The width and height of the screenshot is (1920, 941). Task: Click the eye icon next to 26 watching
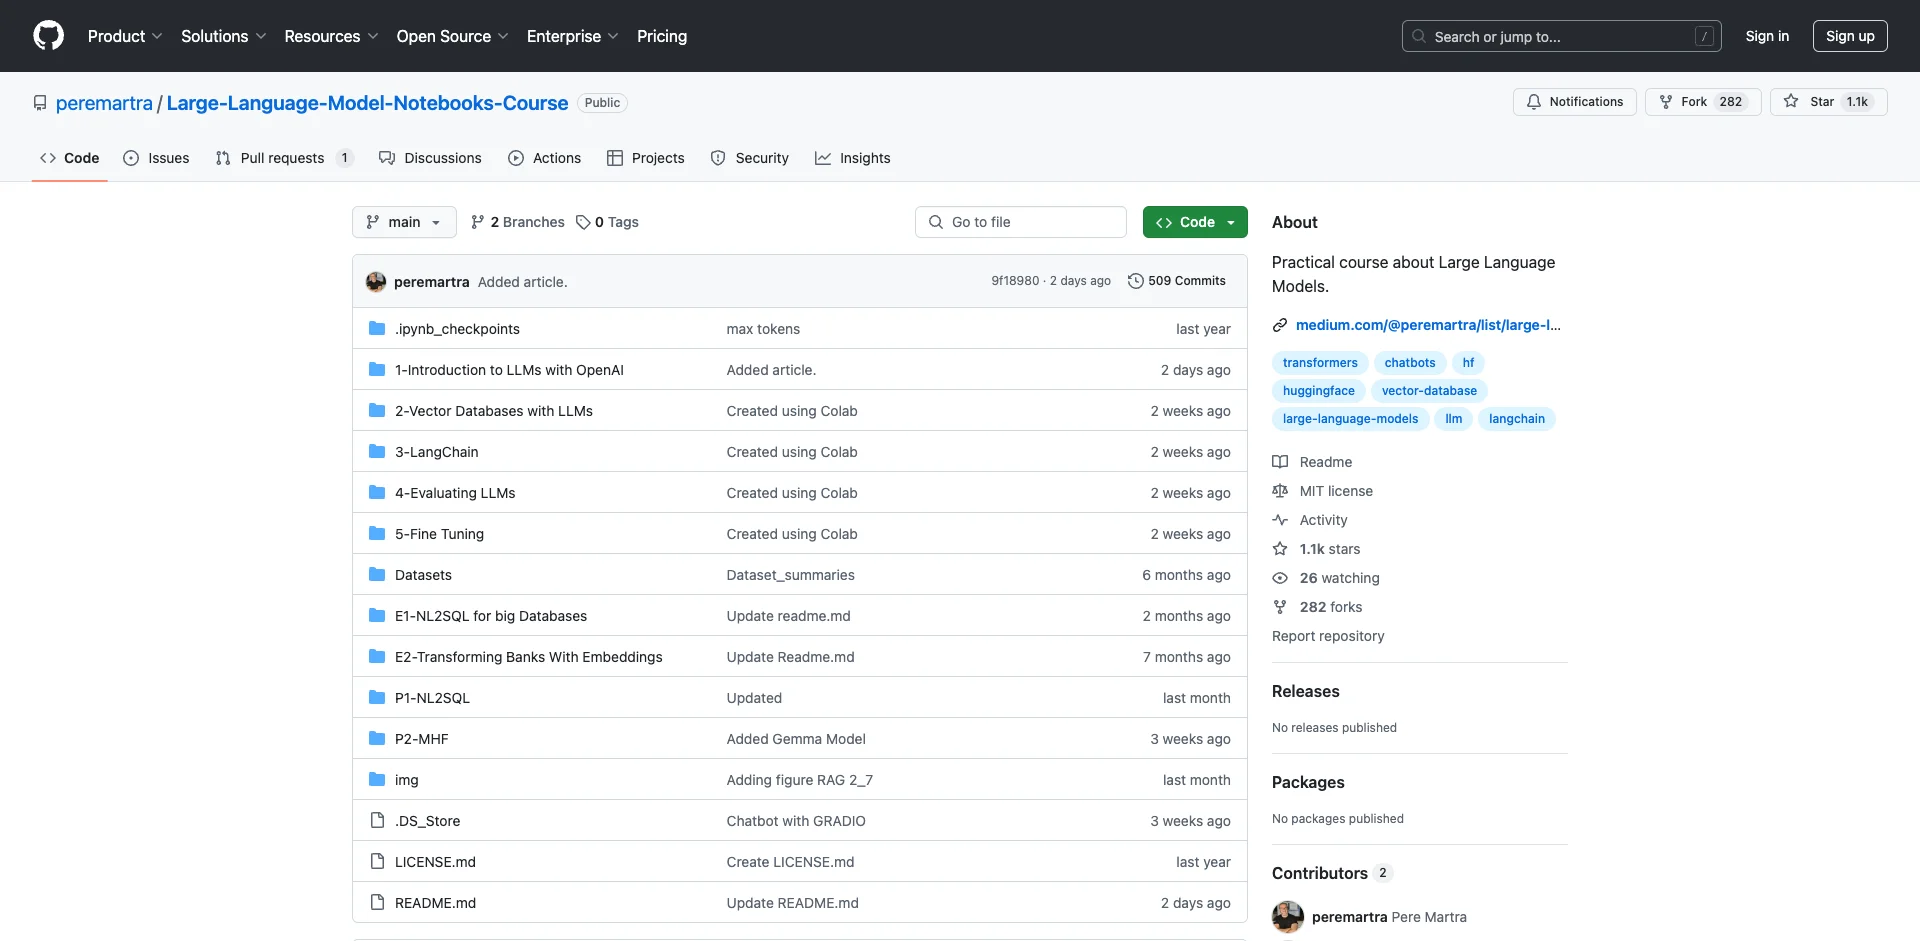pos(1280,578)
